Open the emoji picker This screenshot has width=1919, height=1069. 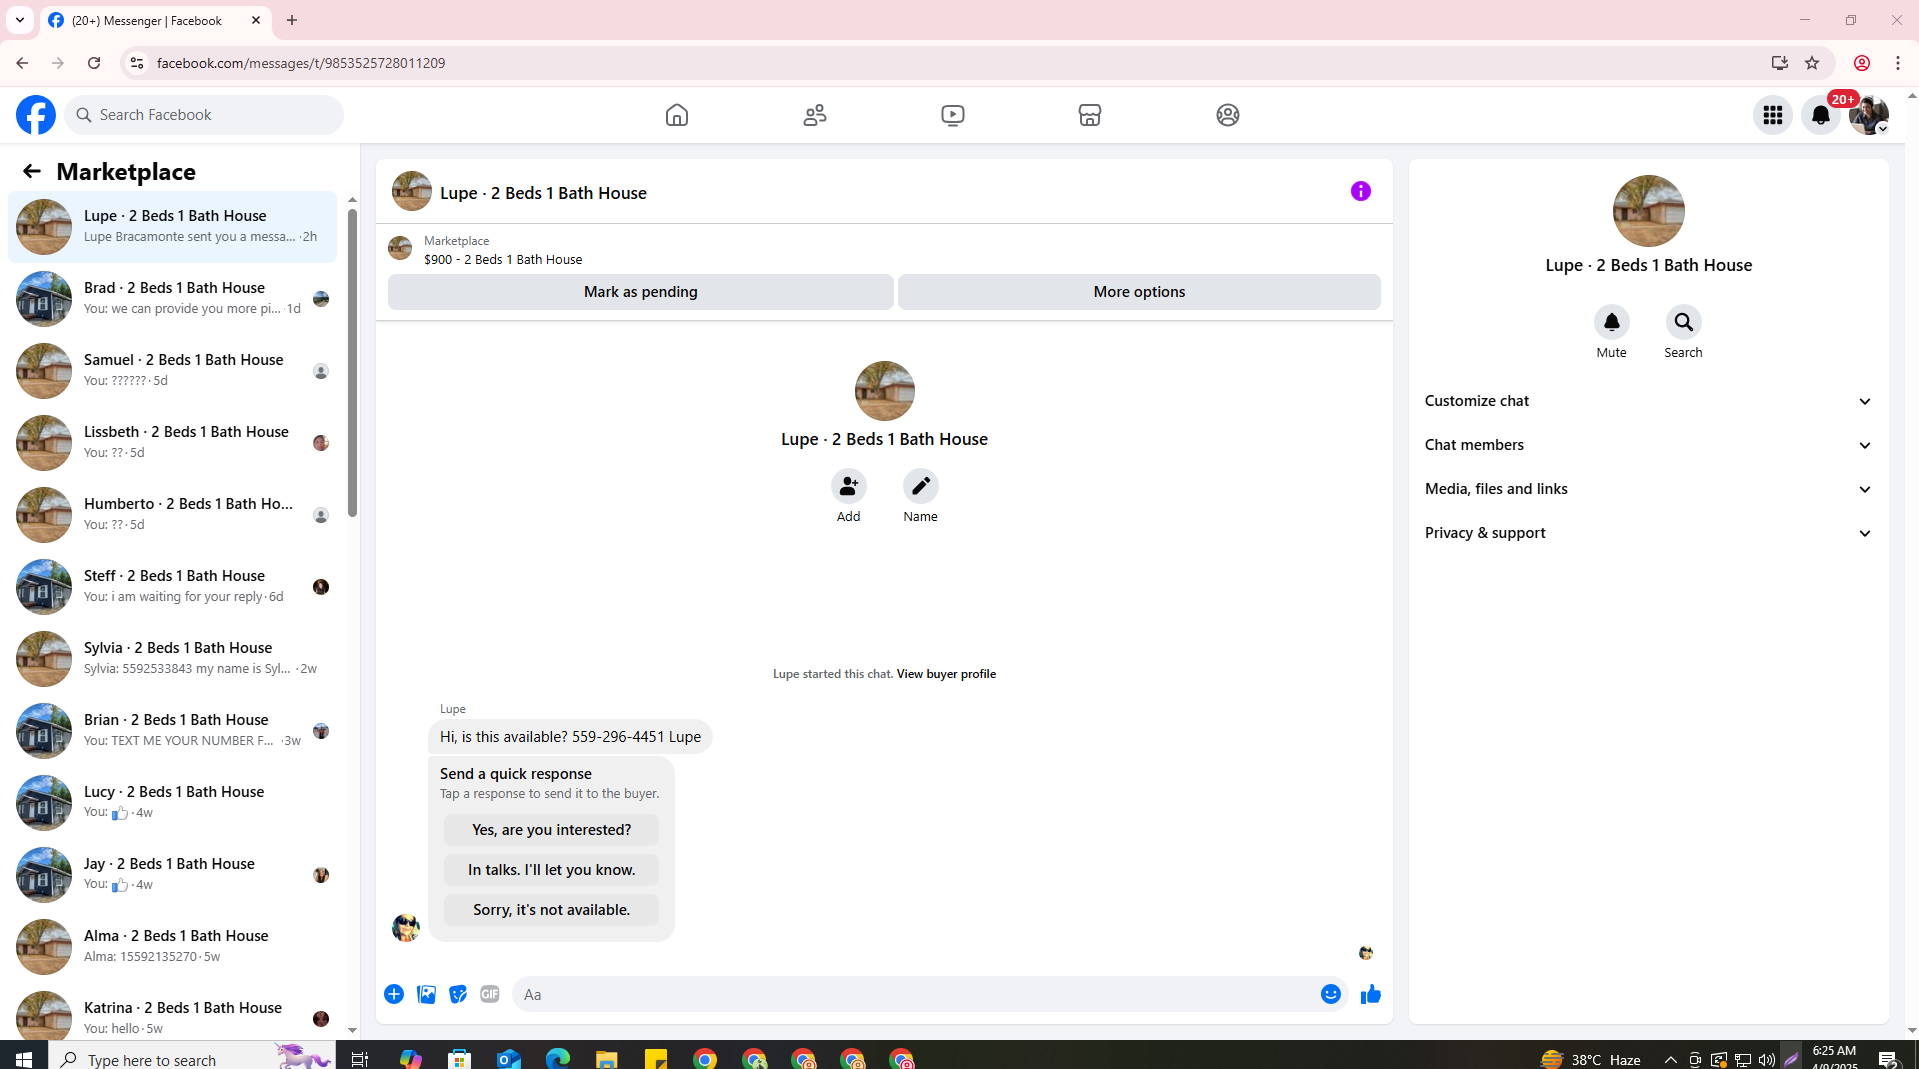tap(1330, 994)
